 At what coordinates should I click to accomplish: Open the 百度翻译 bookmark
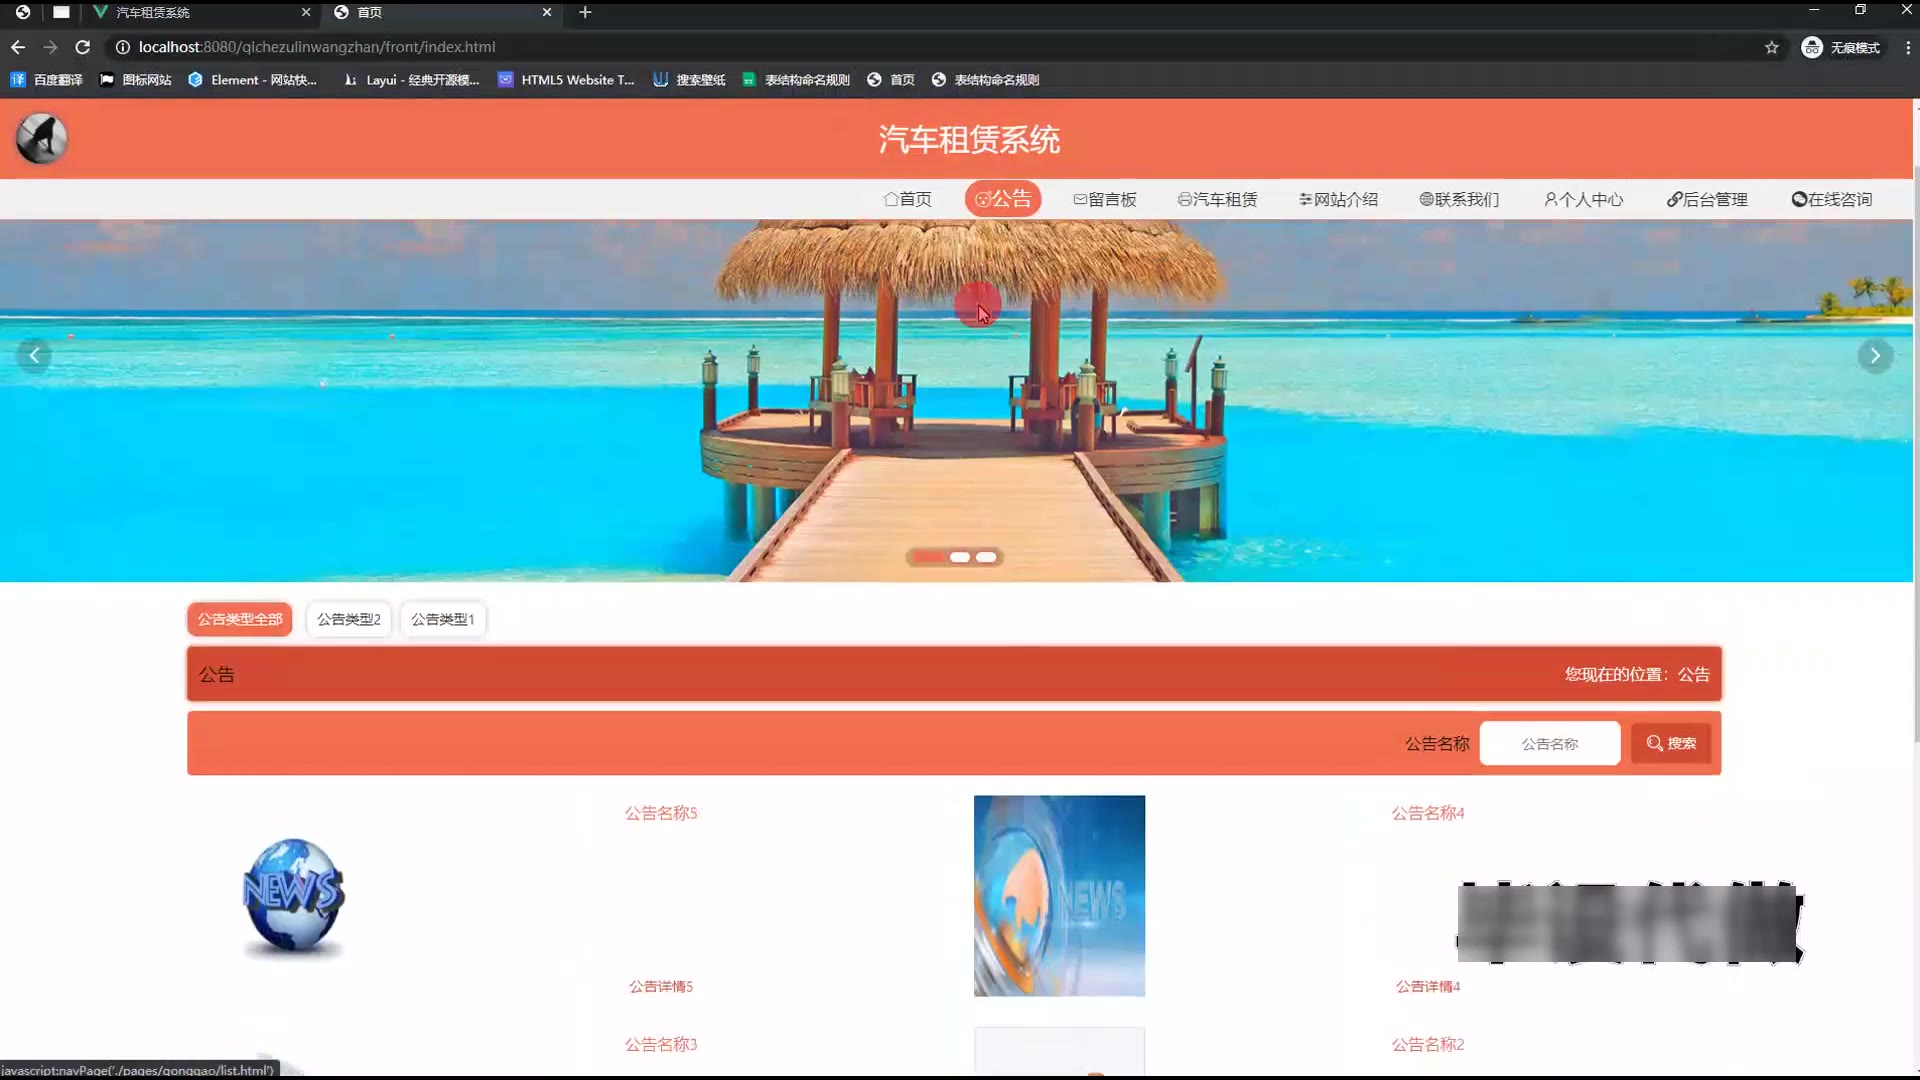click(46, 80)
